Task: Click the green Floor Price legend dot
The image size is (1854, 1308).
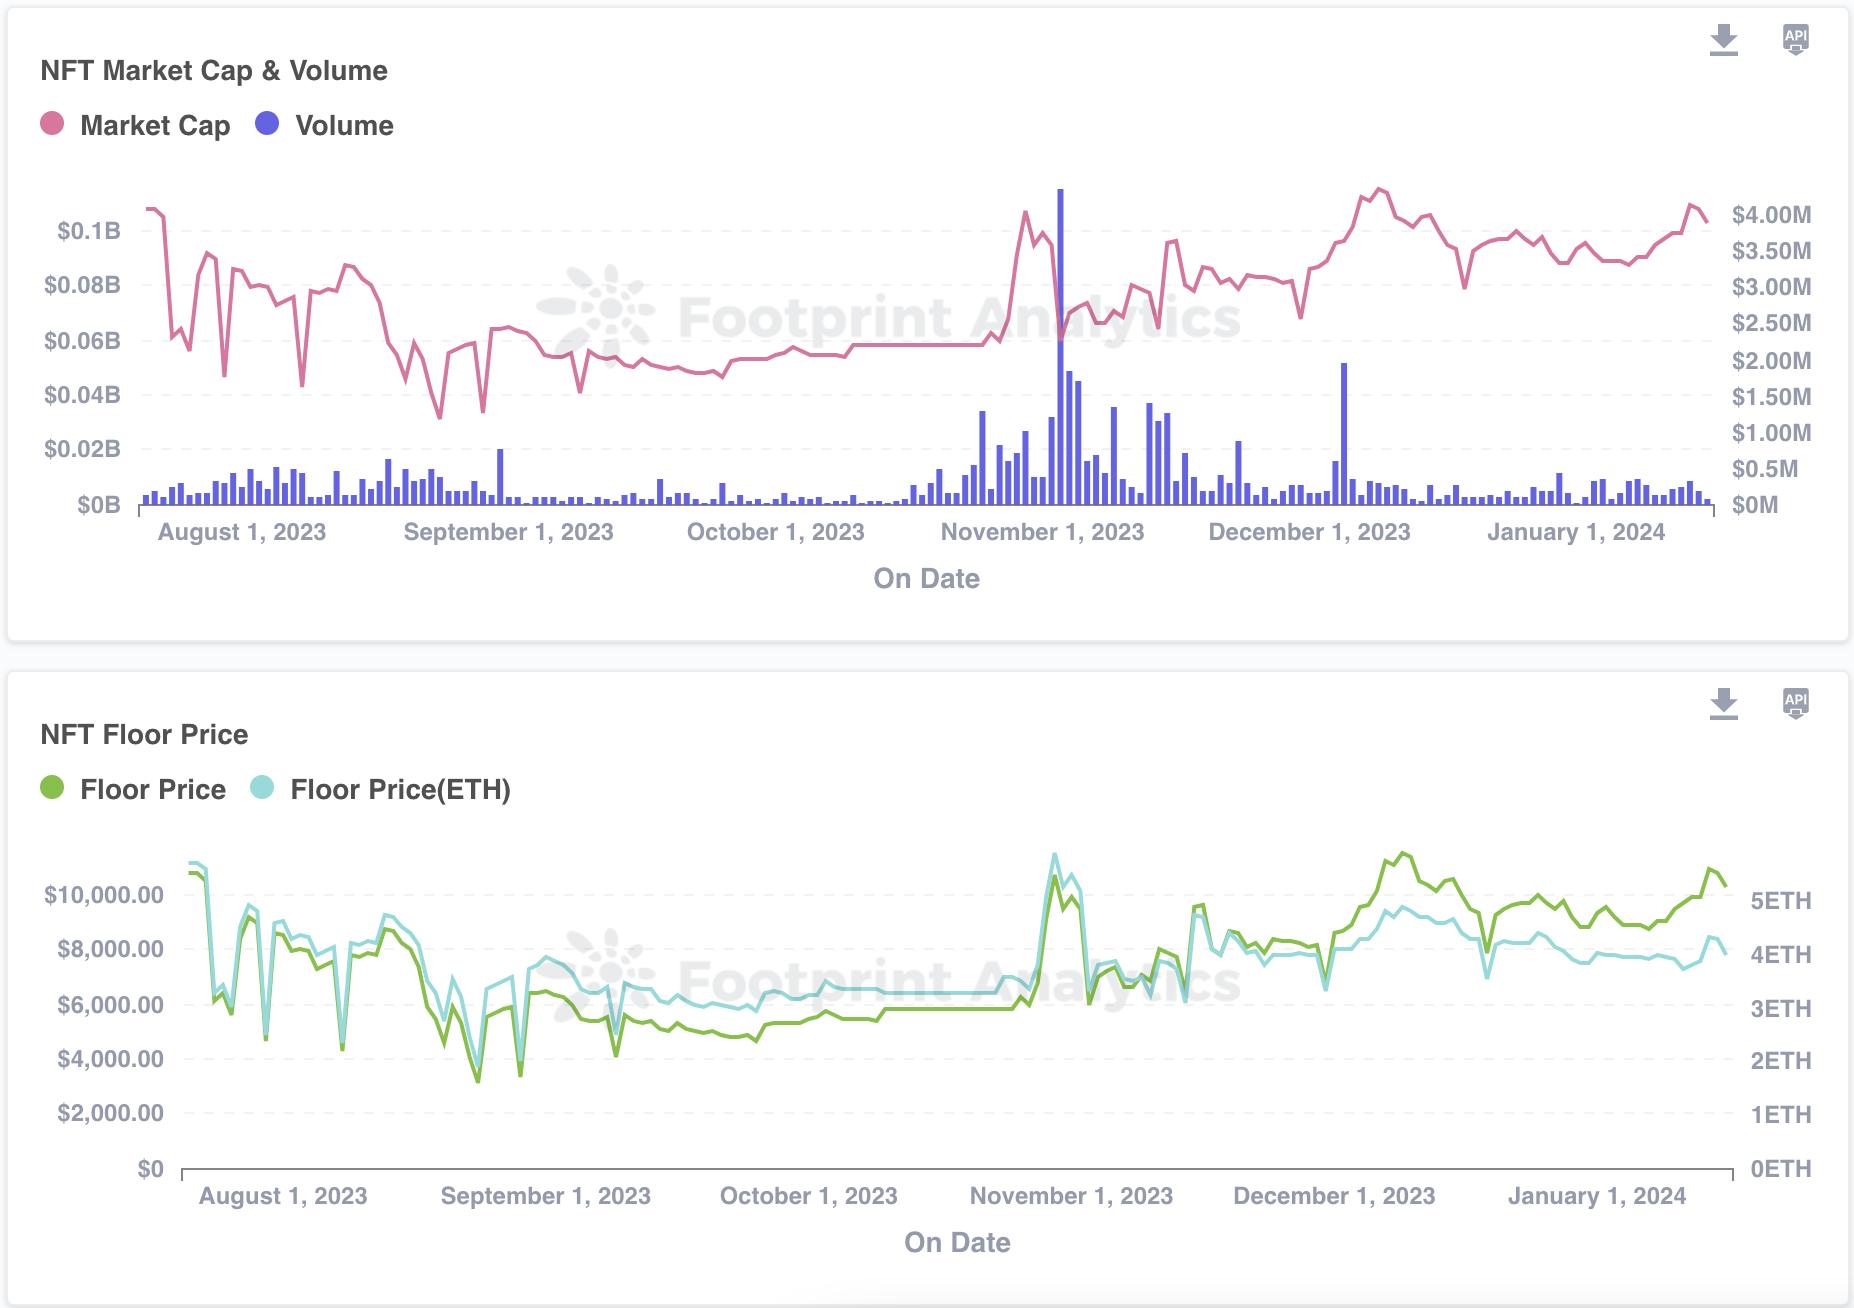Action: (52, 788)
